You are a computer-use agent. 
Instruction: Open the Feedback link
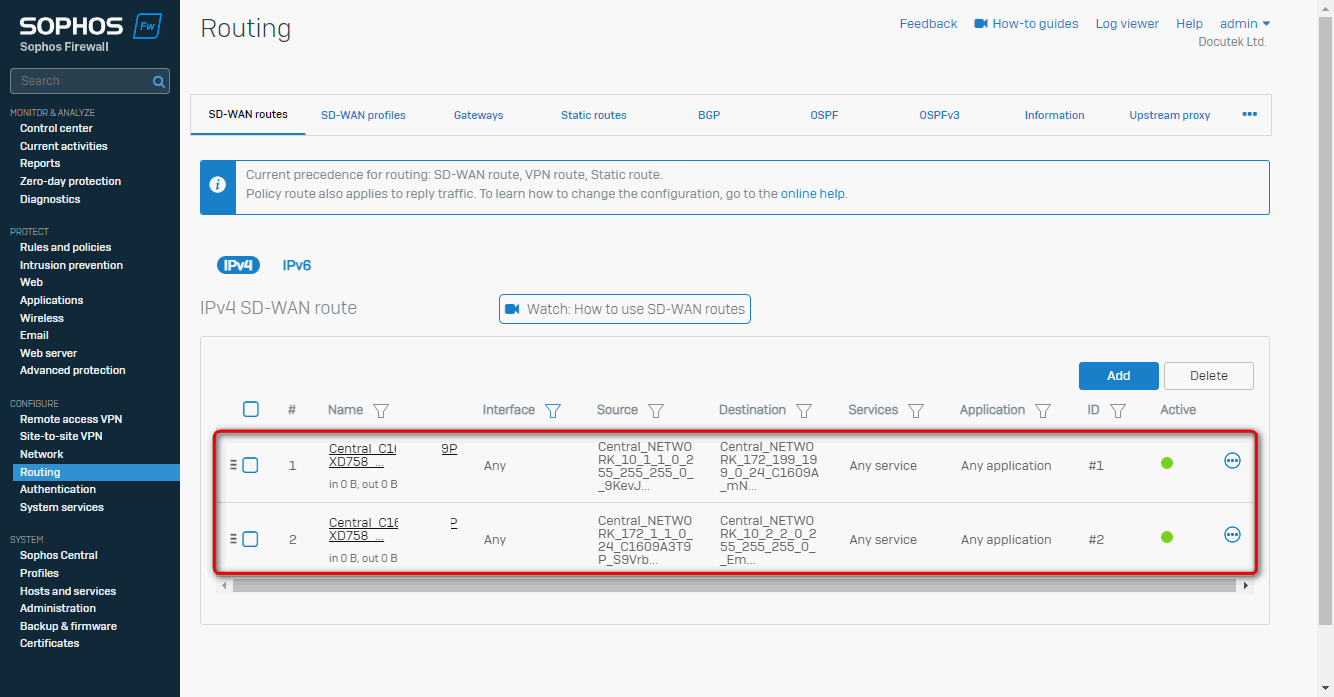click(928, 24)
